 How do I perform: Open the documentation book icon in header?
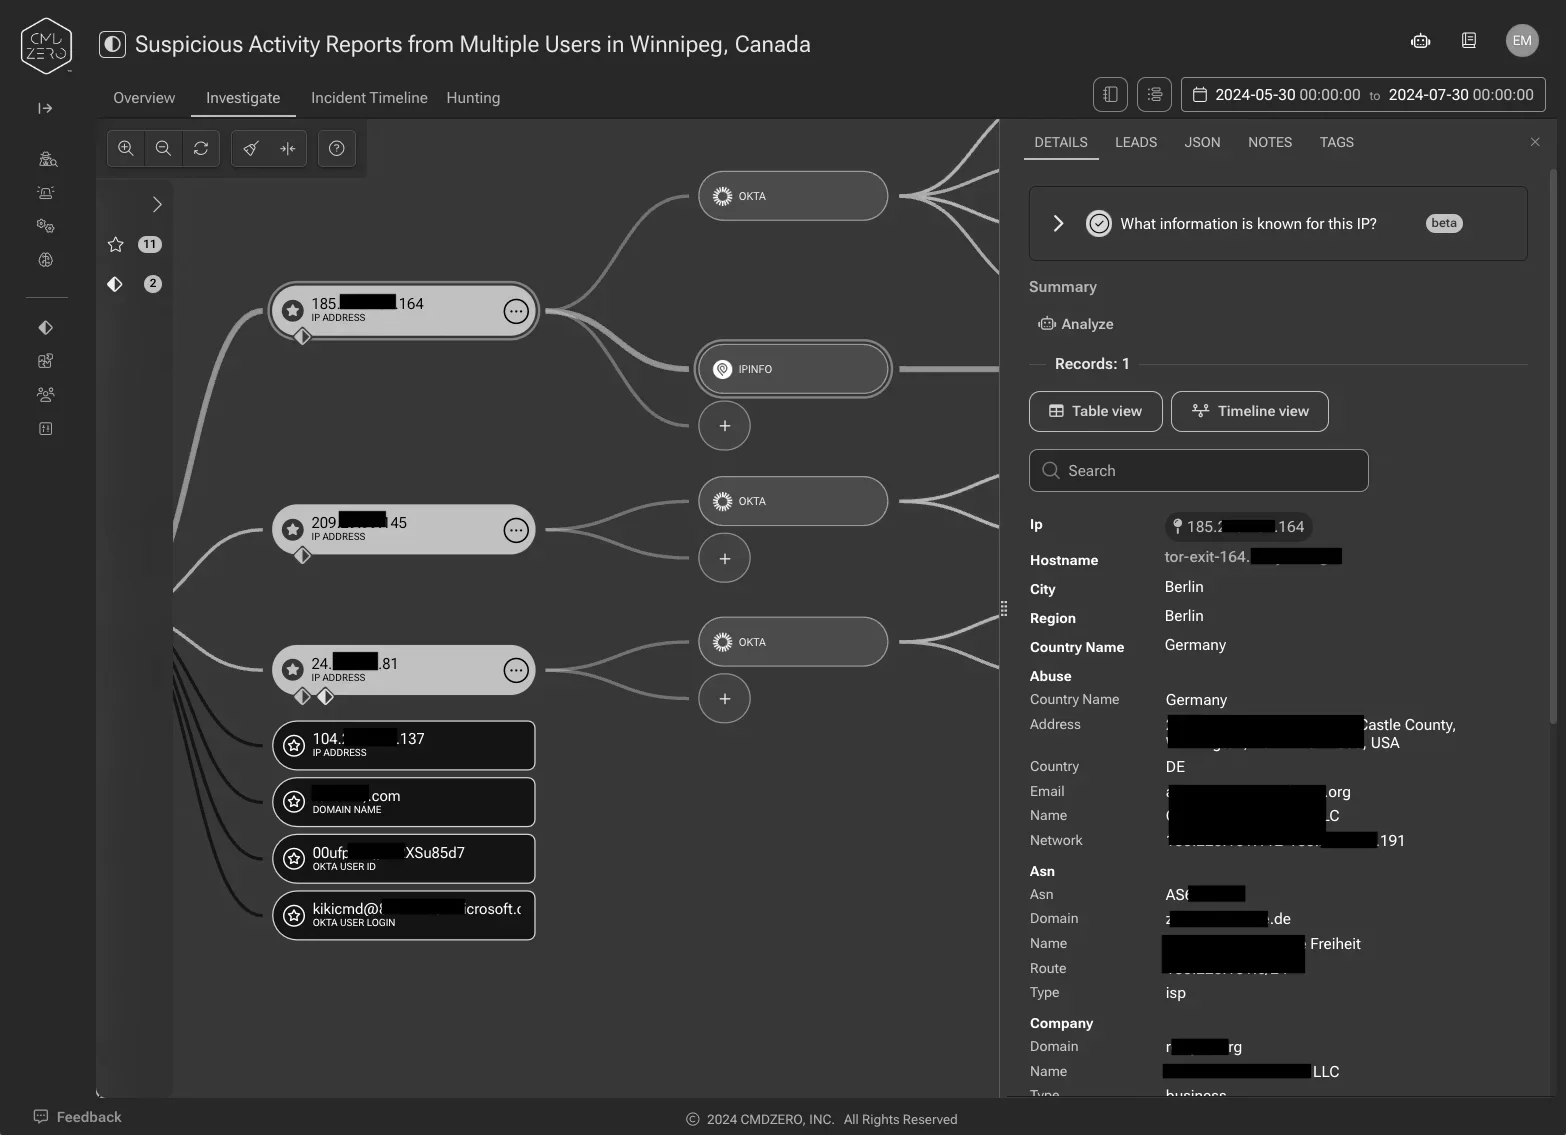pyautogui.click(x=1469, y=41)
